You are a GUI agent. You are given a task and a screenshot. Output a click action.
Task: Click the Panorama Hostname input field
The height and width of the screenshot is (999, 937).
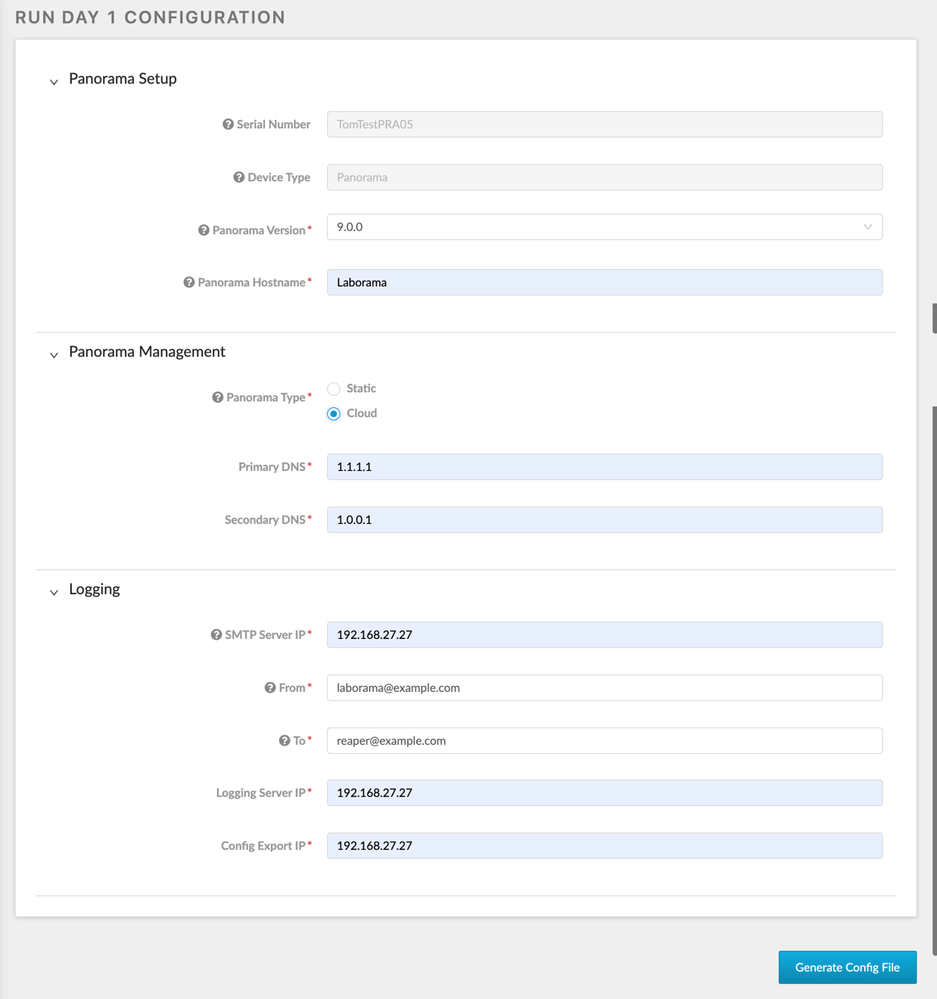pos(604,283)
